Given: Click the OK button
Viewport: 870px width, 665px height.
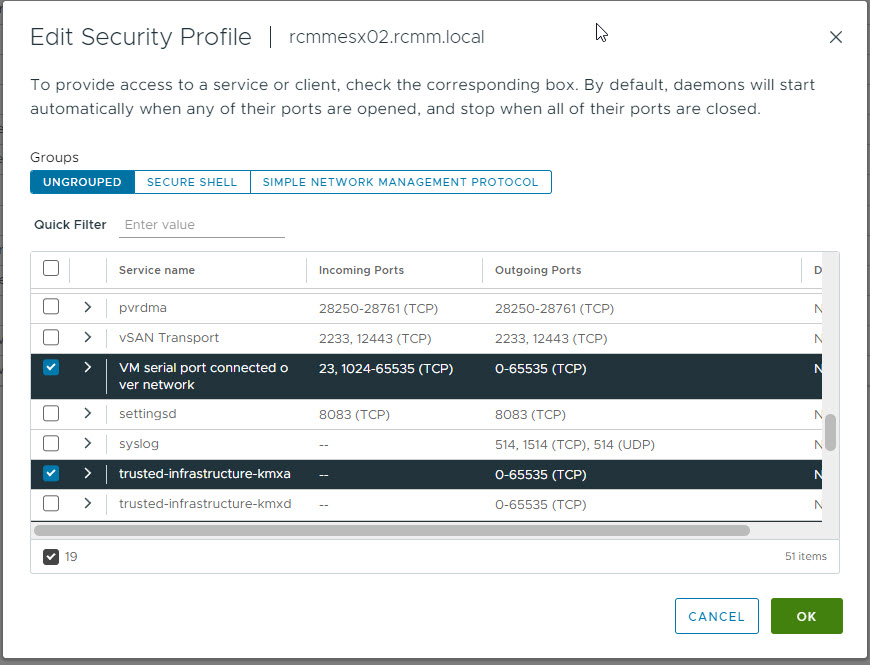Looking at the screenshot, I should [x=806, y=616].
